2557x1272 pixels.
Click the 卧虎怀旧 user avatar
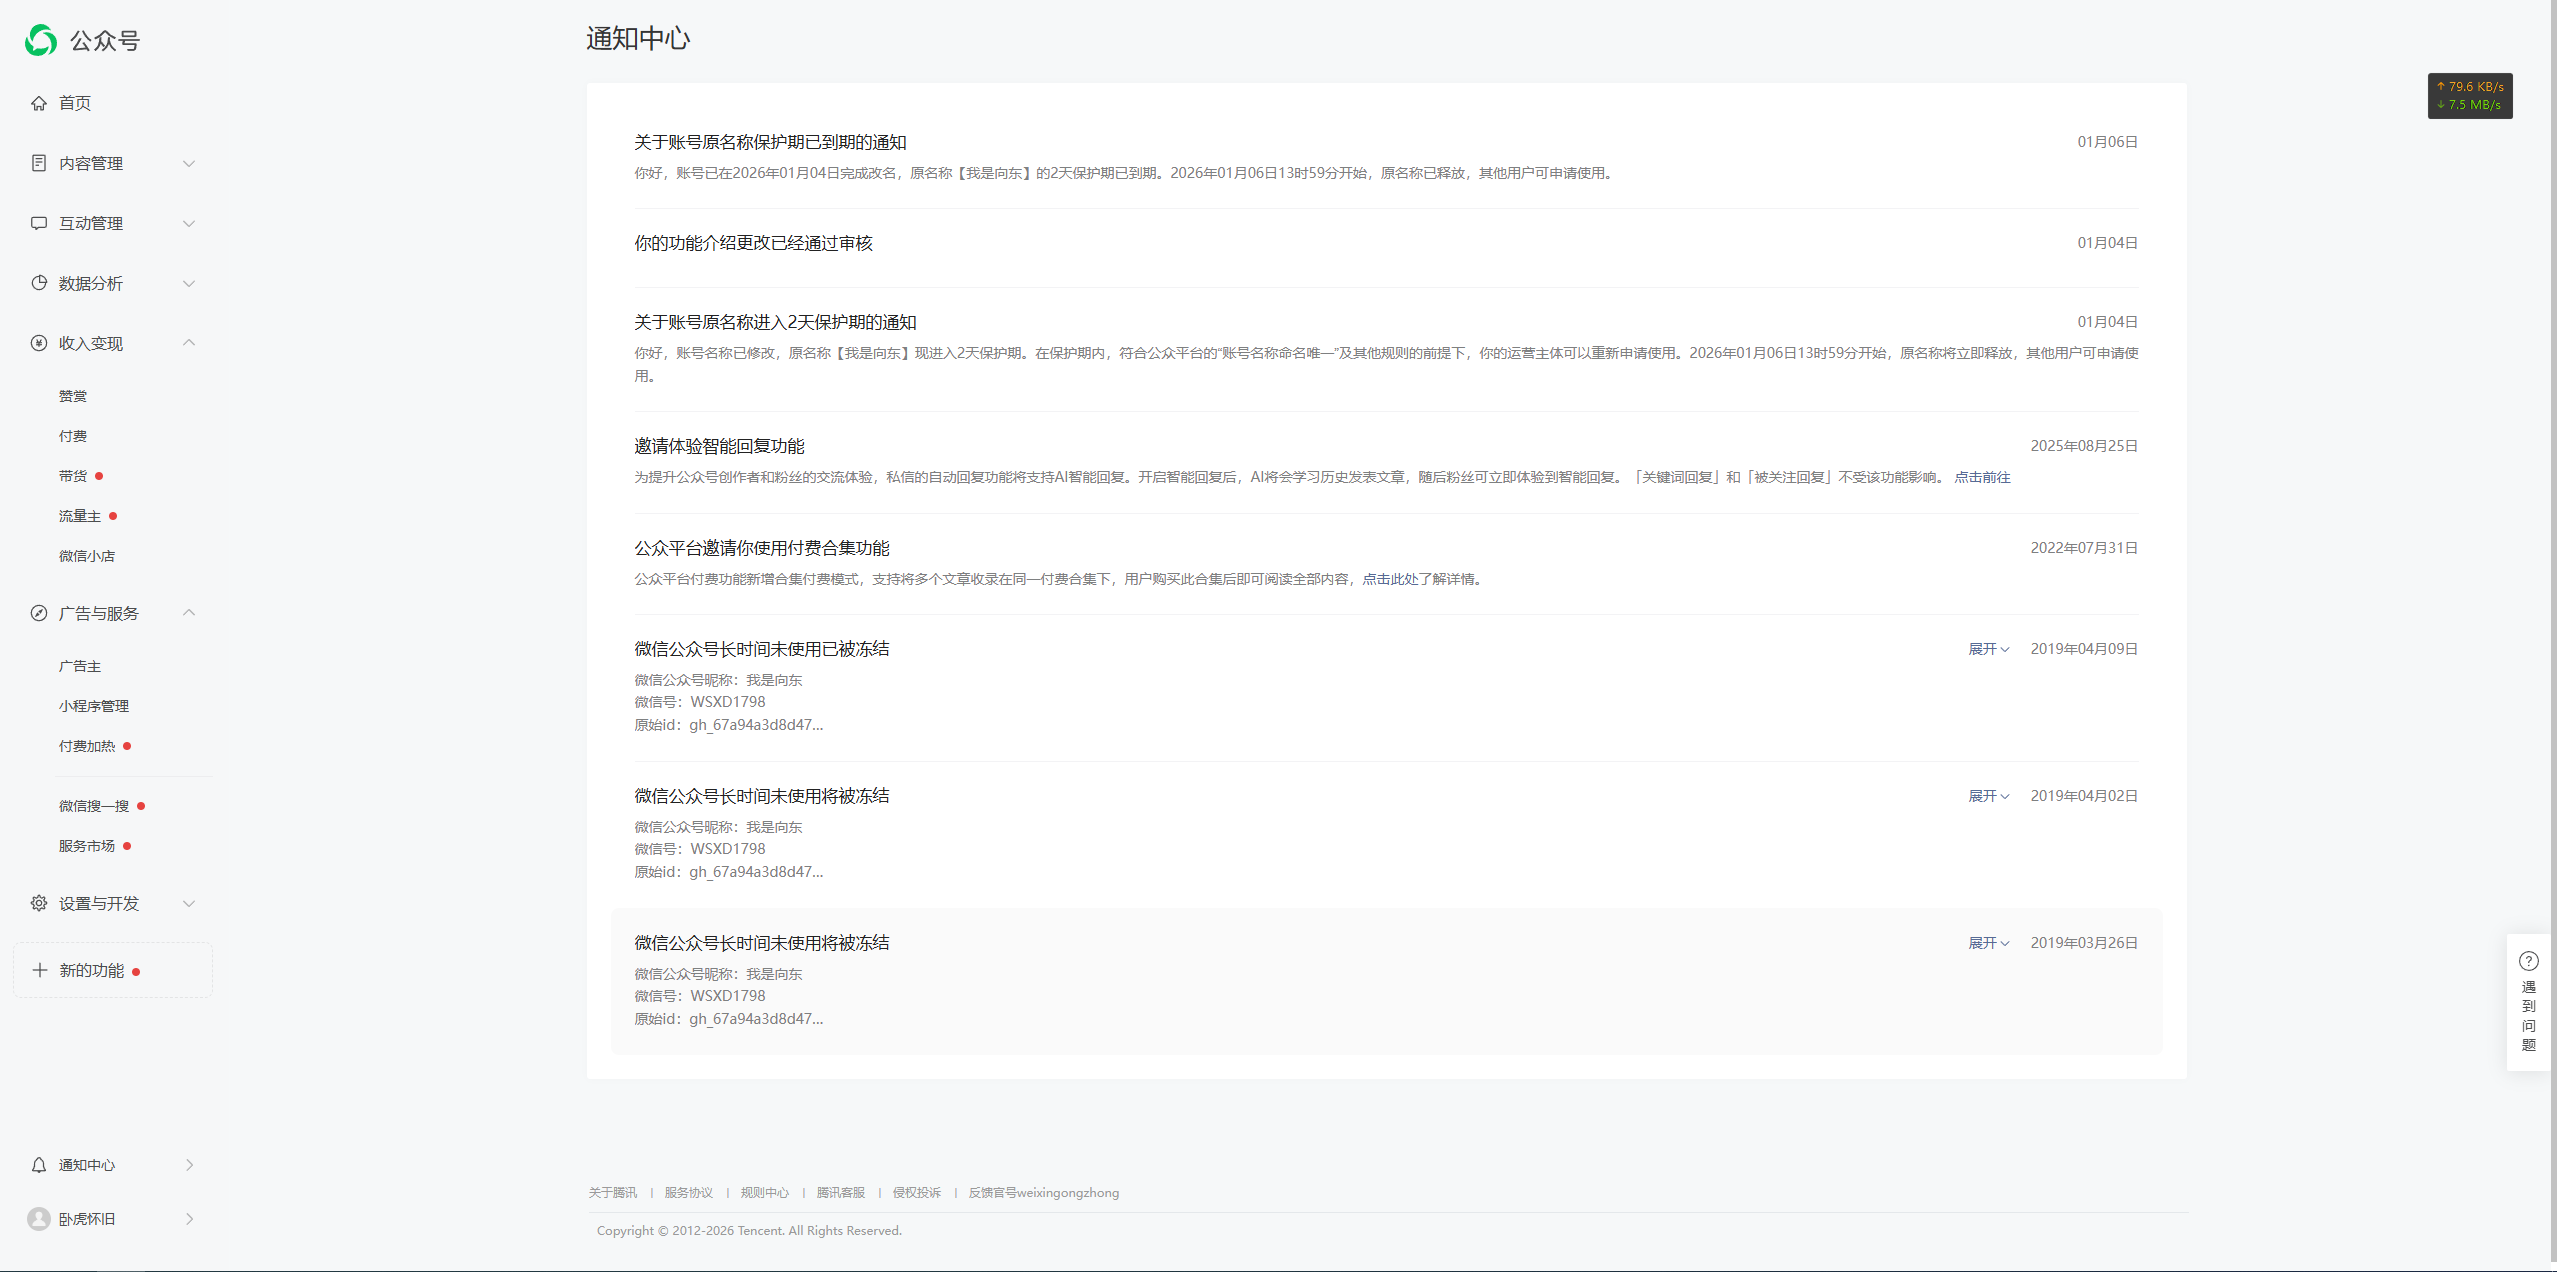39,1219
